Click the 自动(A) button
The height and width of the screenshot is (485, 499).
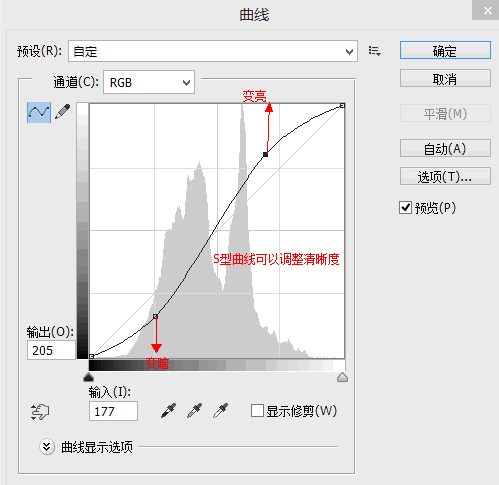pyautogui.click(x=445, y=148)
